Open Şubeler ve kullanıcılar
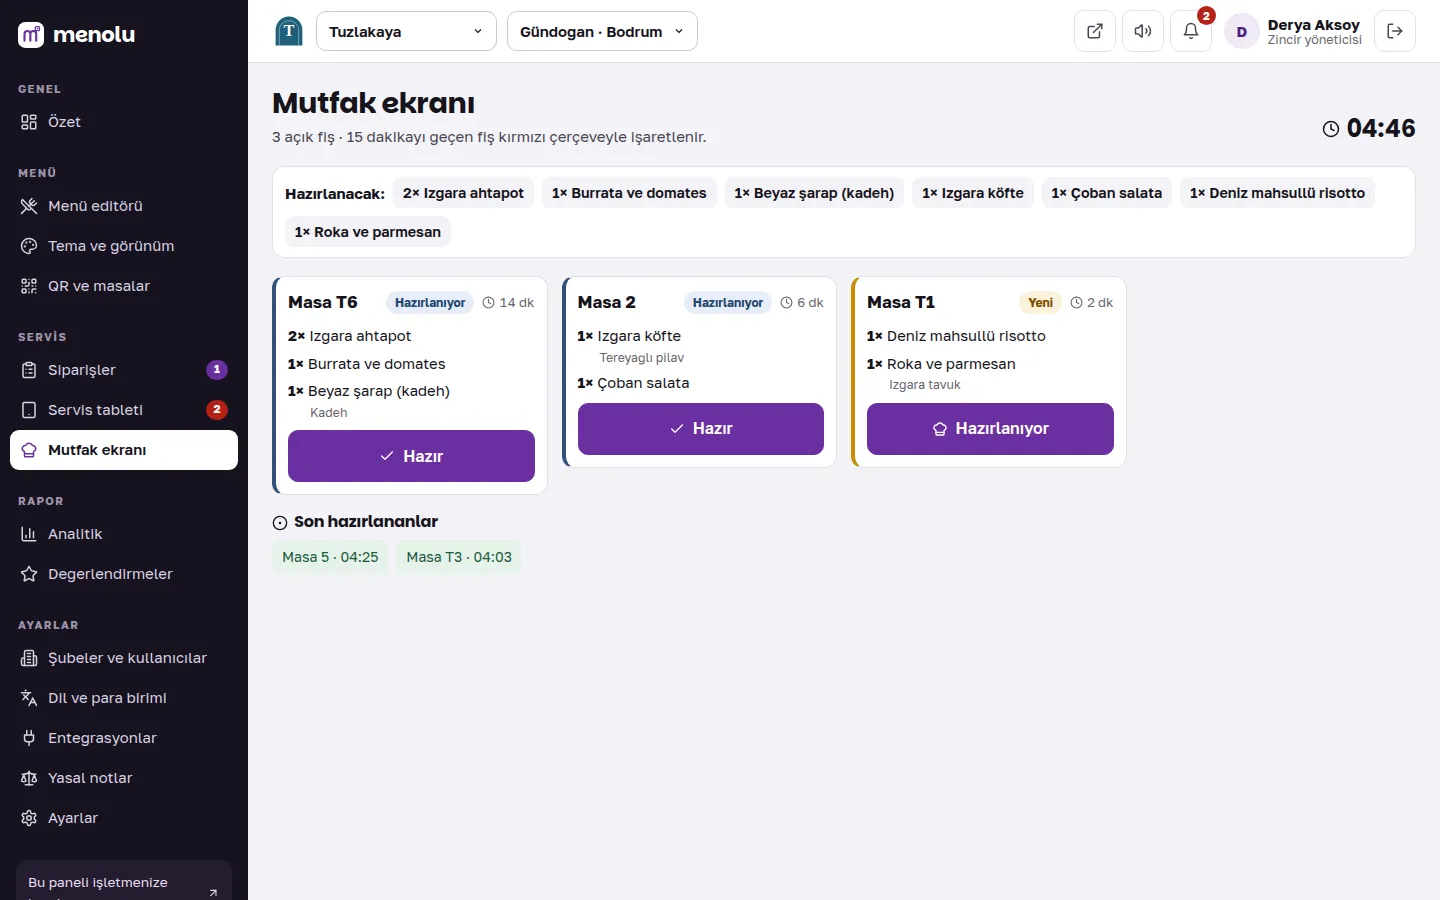 (x=124, y=658)
